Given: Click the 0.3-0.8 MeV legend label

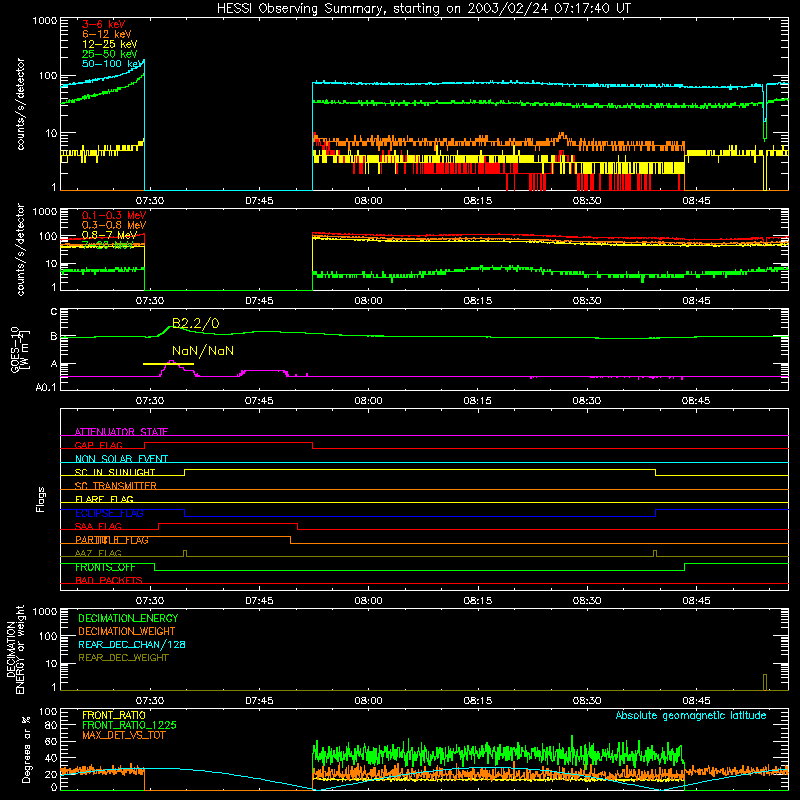Looking at the screenshot, I should click(x=114, y=225).
